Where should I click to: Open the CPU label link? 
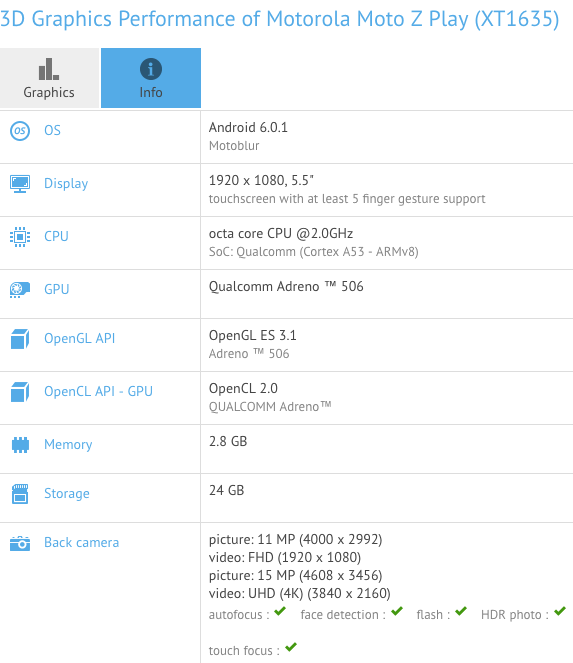point(56,236)
